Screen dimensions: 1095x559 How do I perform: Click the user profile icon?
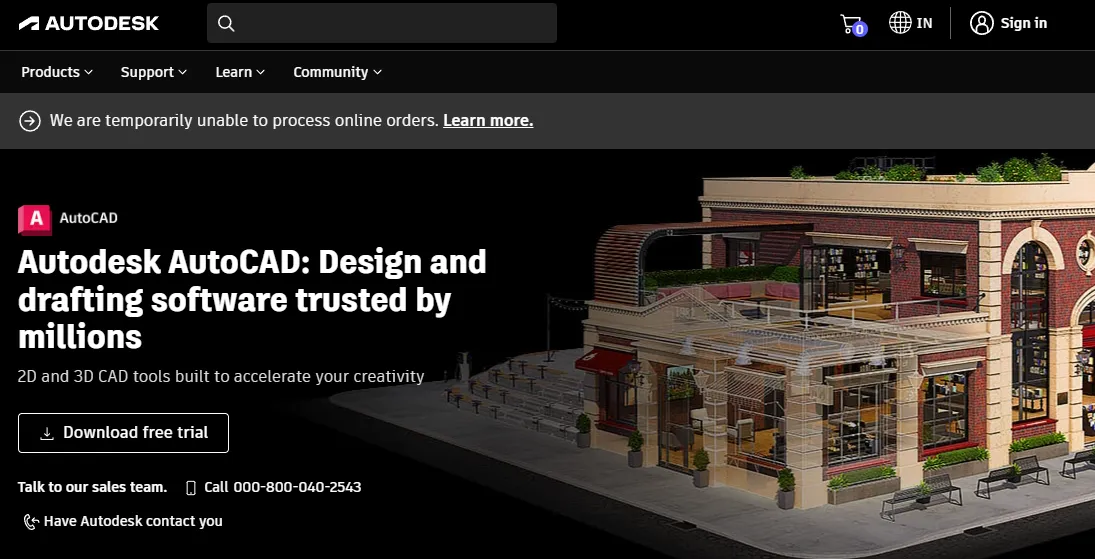981,23
